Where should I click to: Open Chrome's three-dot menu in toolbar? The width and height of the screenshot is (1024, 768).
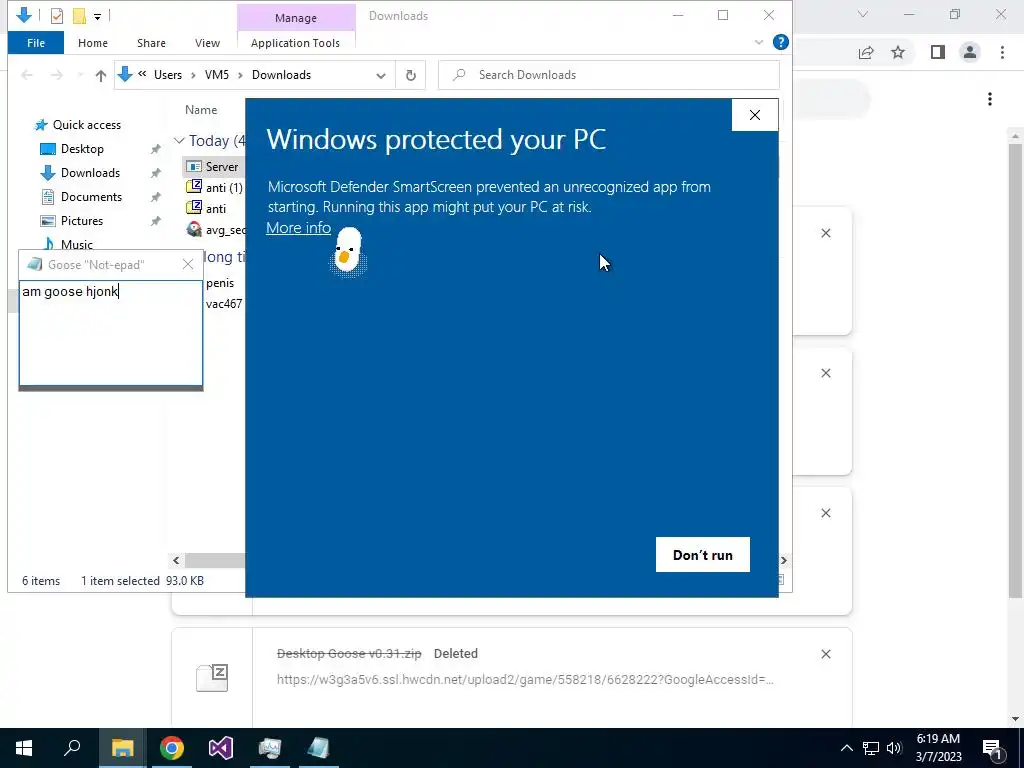pos(1002,52)
